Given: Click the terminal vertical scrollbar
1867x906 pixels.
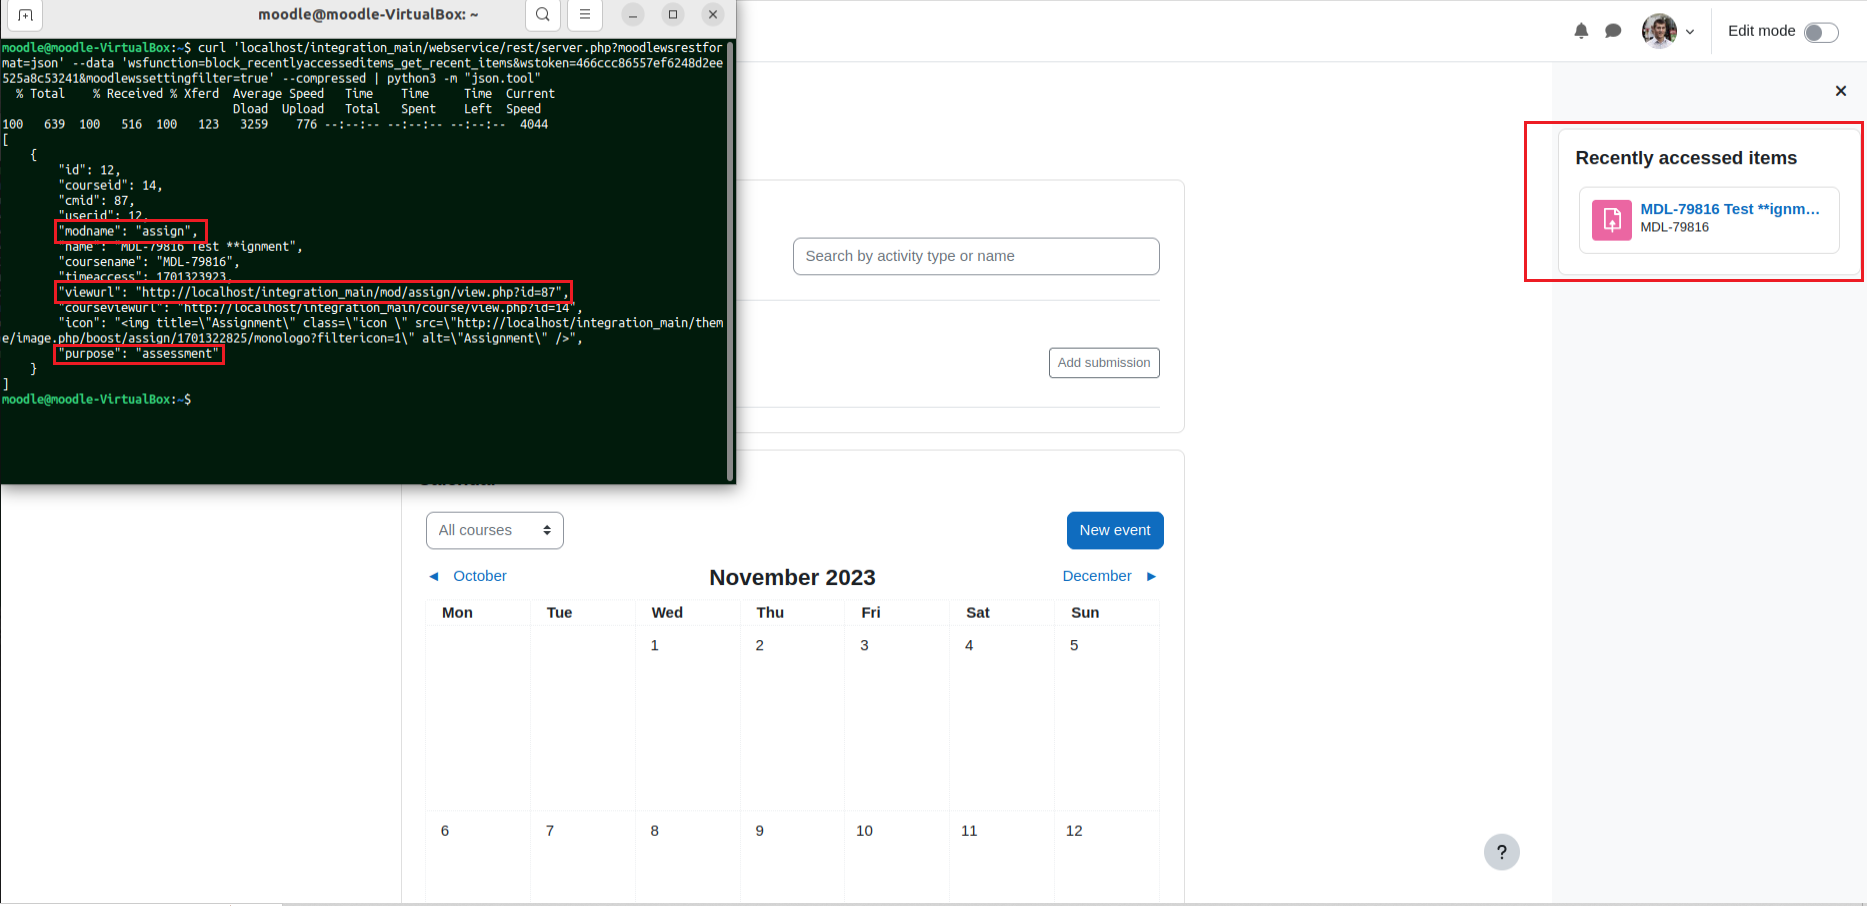Looking at the screenshot, I should click(730, 262).
